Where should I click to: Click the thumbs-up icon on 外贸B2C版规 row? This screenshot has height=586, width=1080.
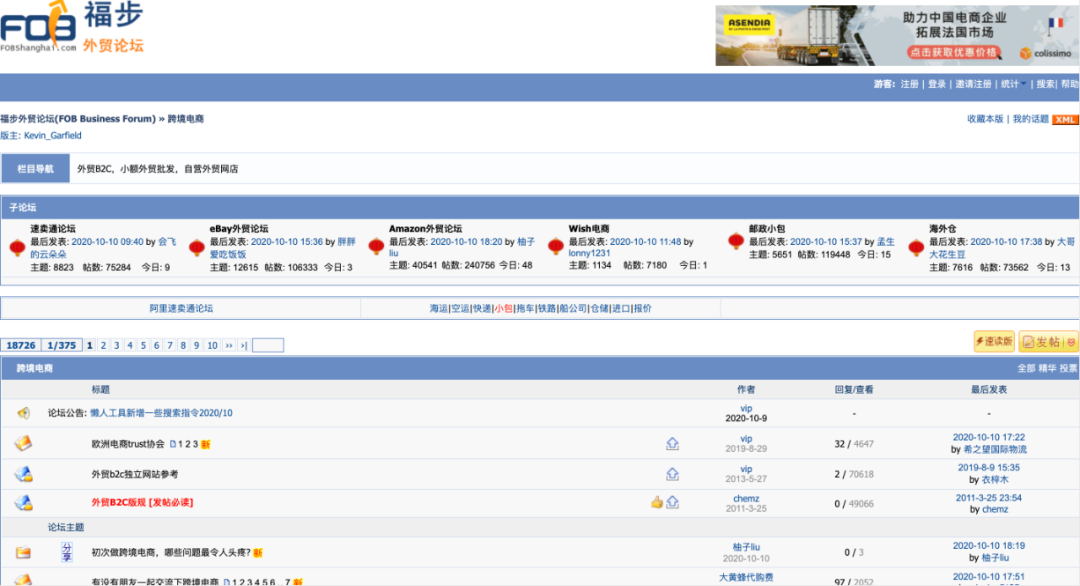coord(657,502)
